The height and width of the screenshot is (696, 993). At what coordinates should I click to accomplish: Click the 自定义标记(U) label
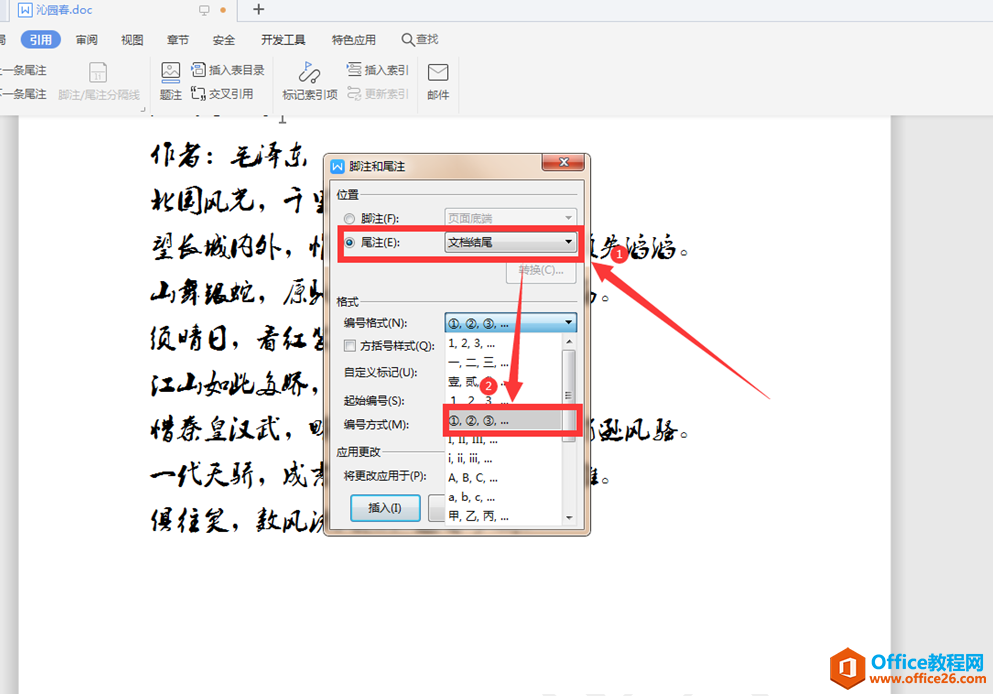pos(381,372)
